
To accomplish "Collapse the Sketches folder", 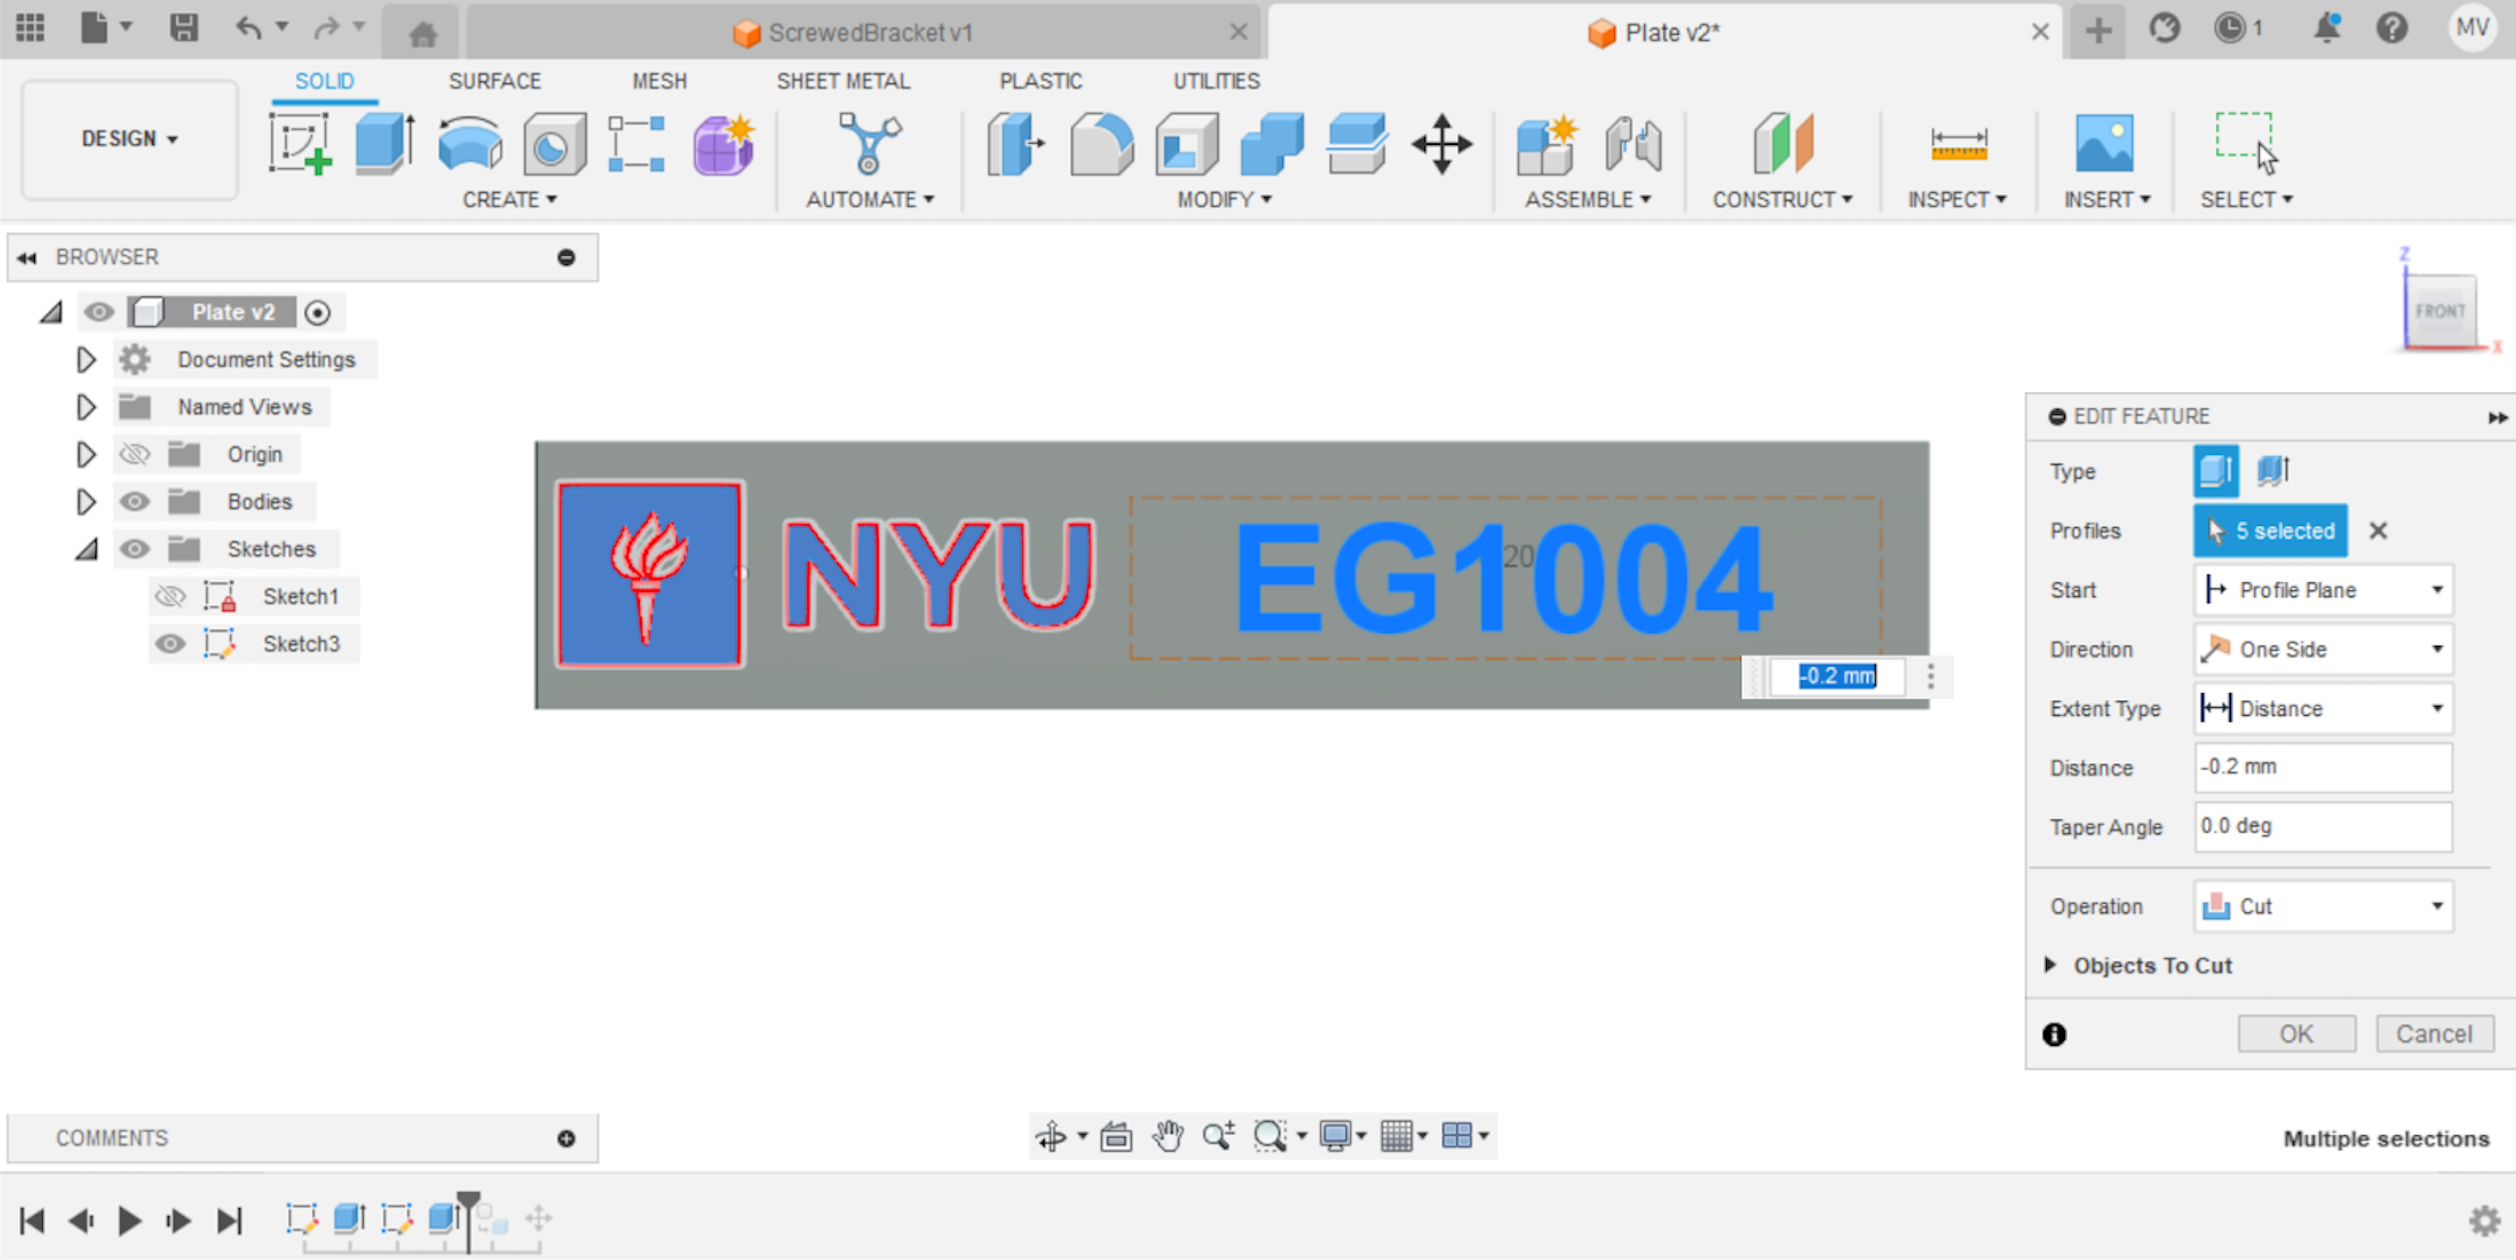I will click(x=86, y=549).
